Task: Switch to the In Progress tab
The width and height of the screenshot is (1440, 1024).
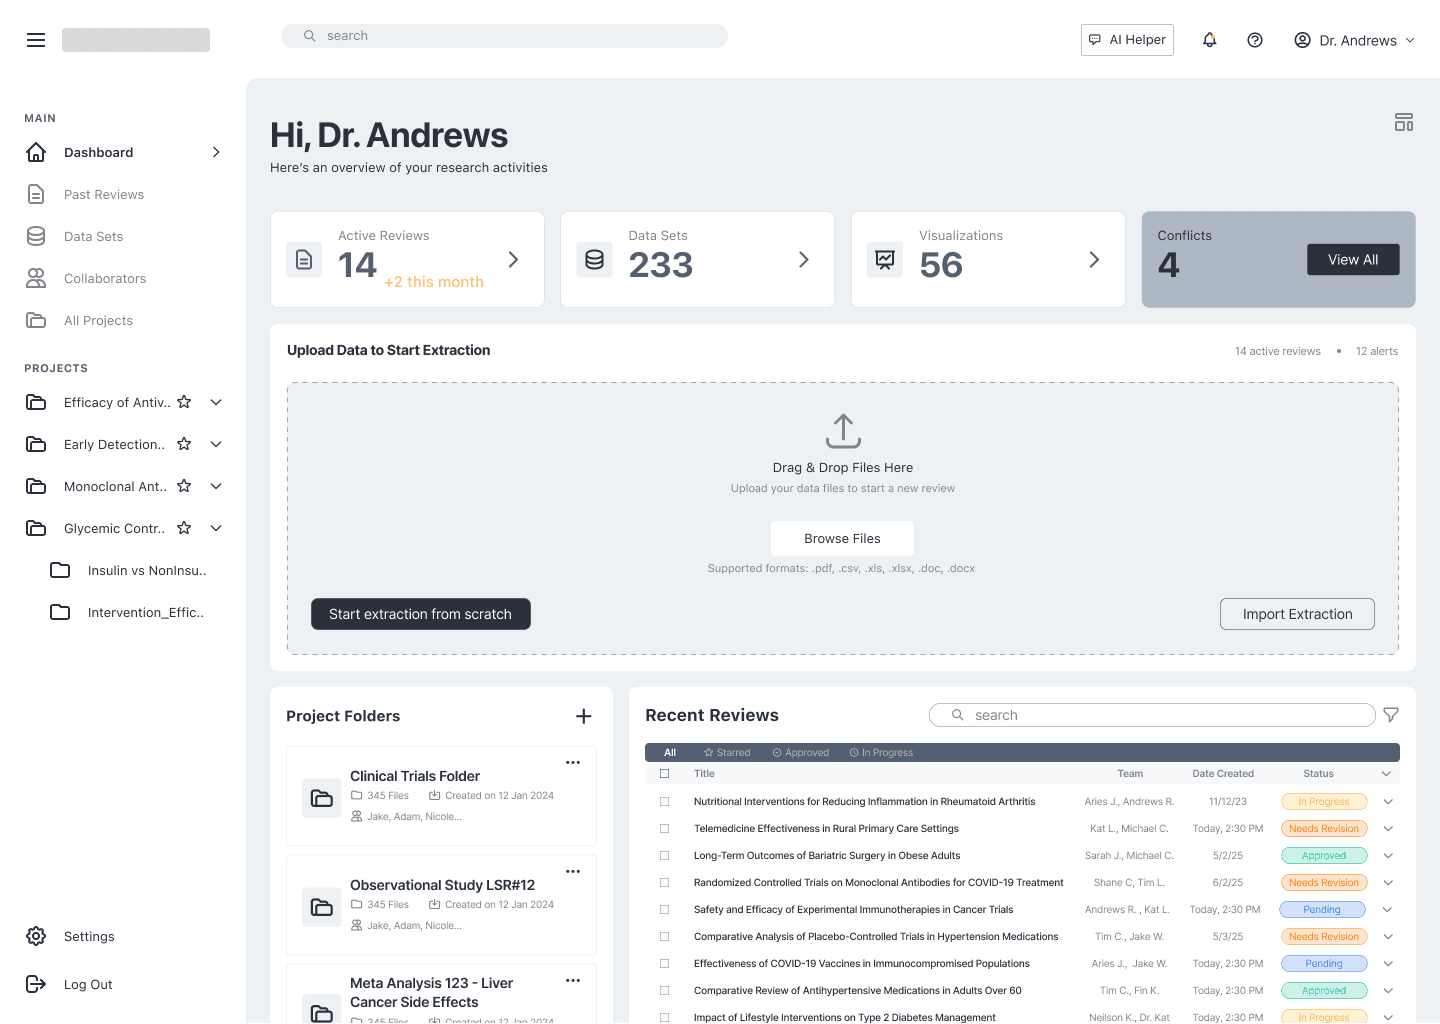Action: (x=881, y=753)
